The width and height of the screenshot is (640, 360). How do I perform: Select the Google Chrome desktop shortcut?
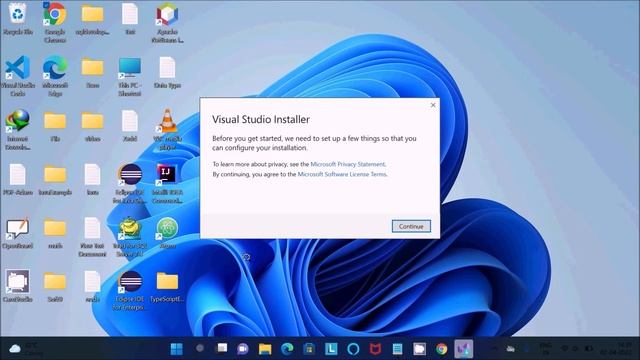pyautogui.click(x=55, y=22)
